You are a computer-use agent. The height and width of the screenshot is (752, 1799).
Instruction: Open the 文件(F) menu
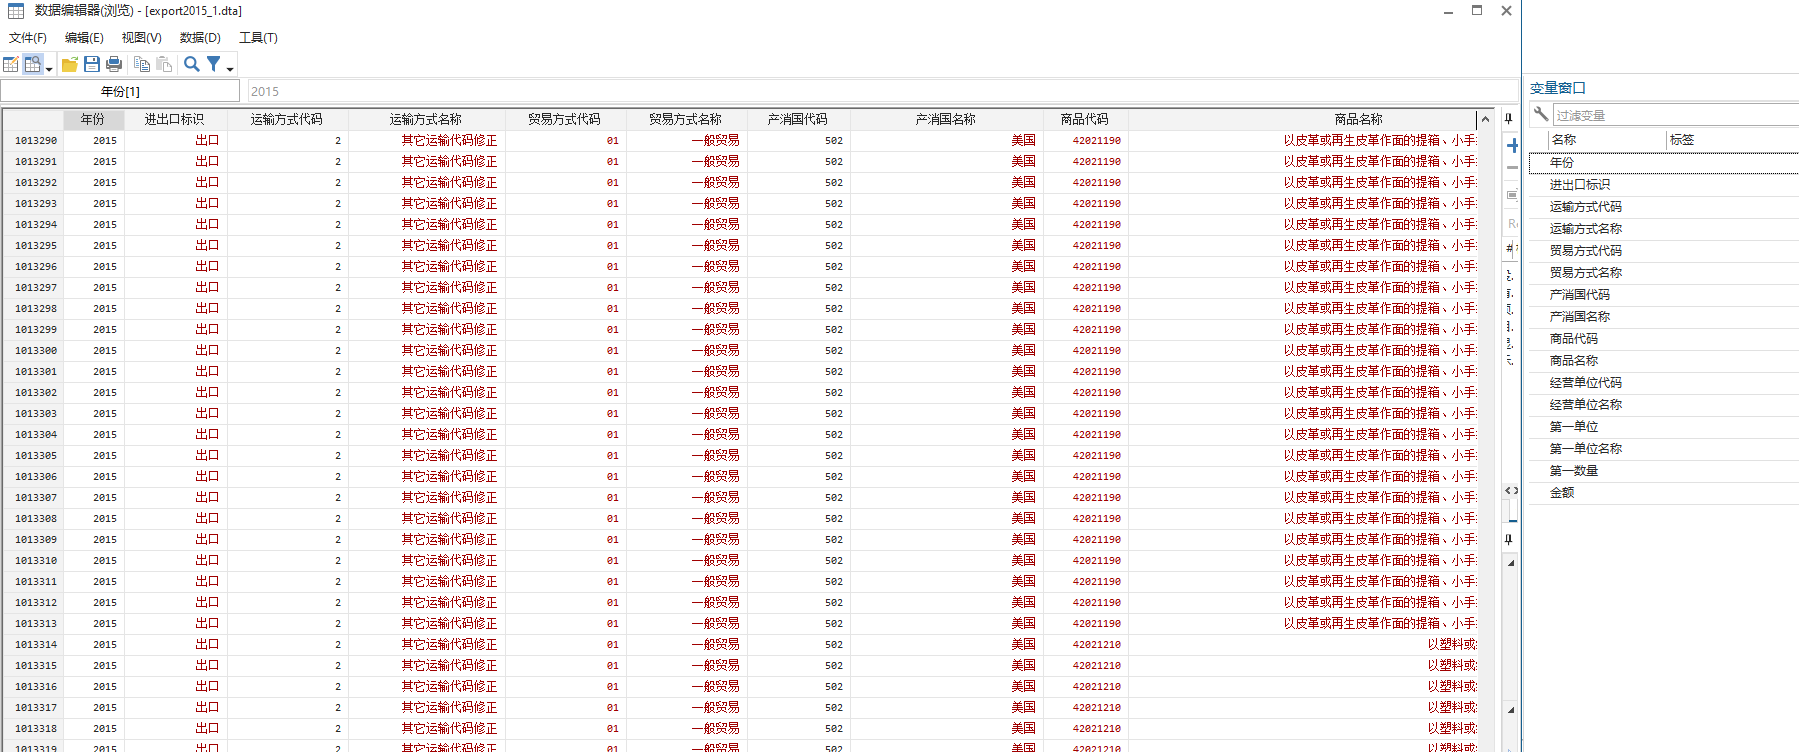tap(28, 38)
